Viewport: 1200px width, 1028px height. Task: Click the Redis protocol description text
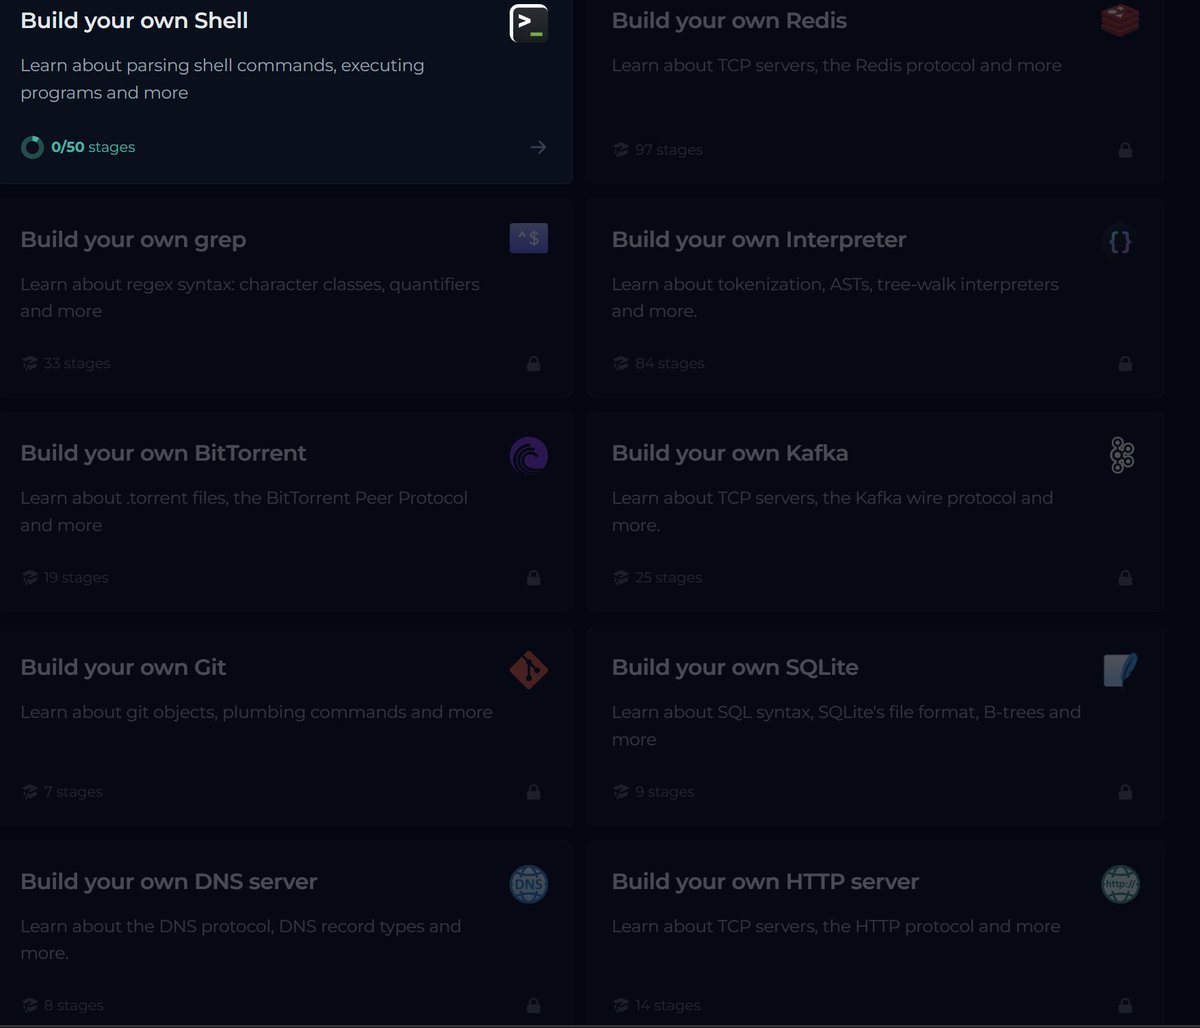[837, 65]
